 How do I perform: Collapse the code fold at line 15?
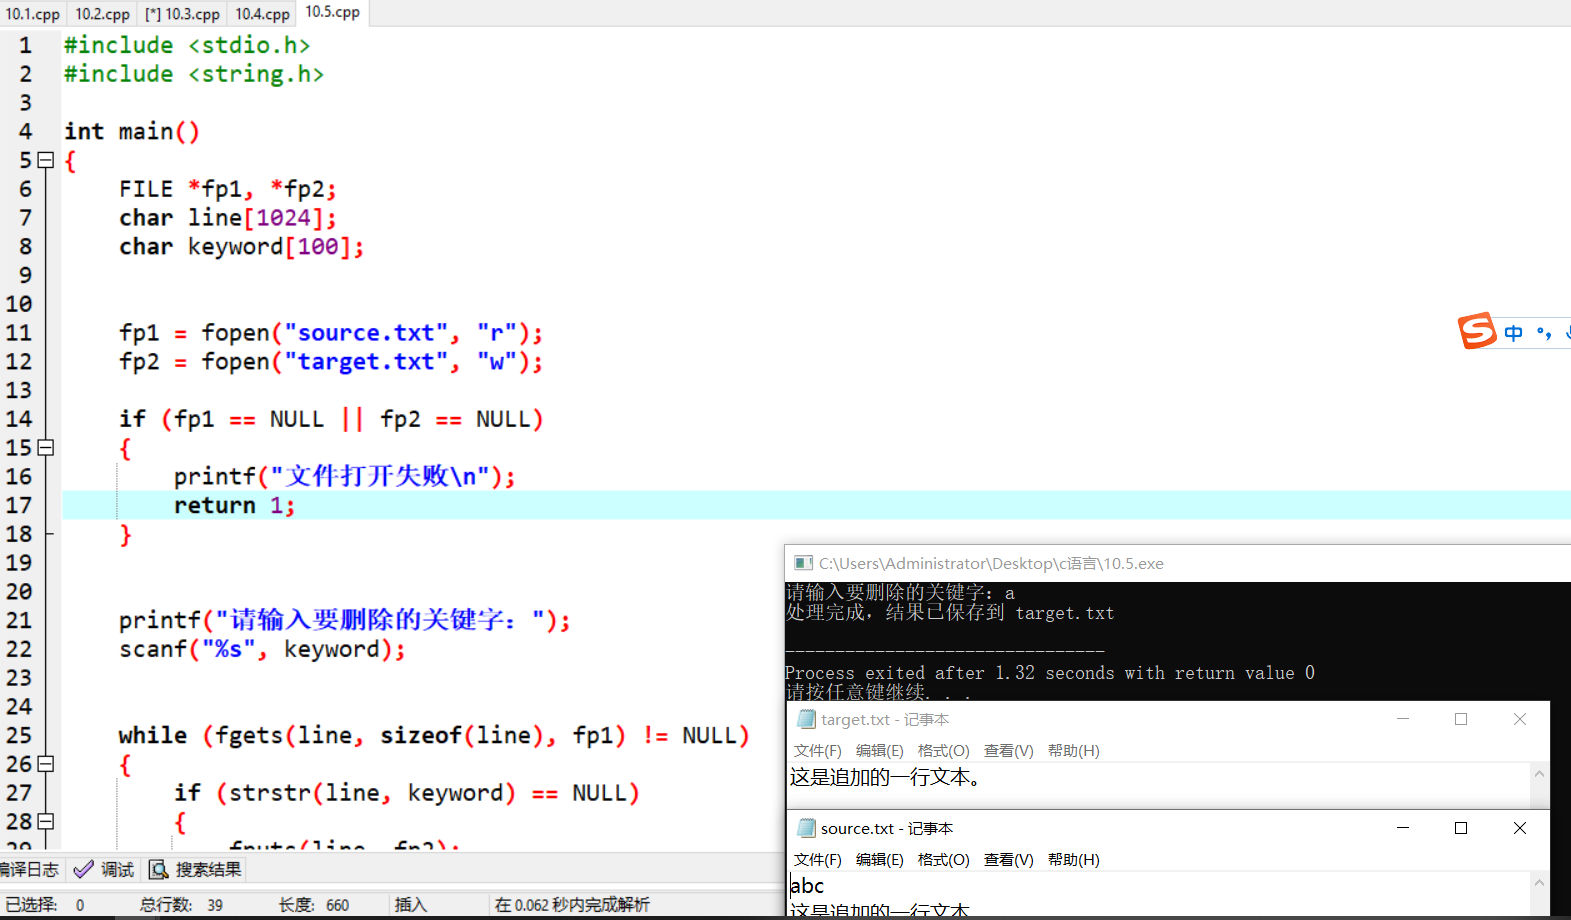coord(45,447)
